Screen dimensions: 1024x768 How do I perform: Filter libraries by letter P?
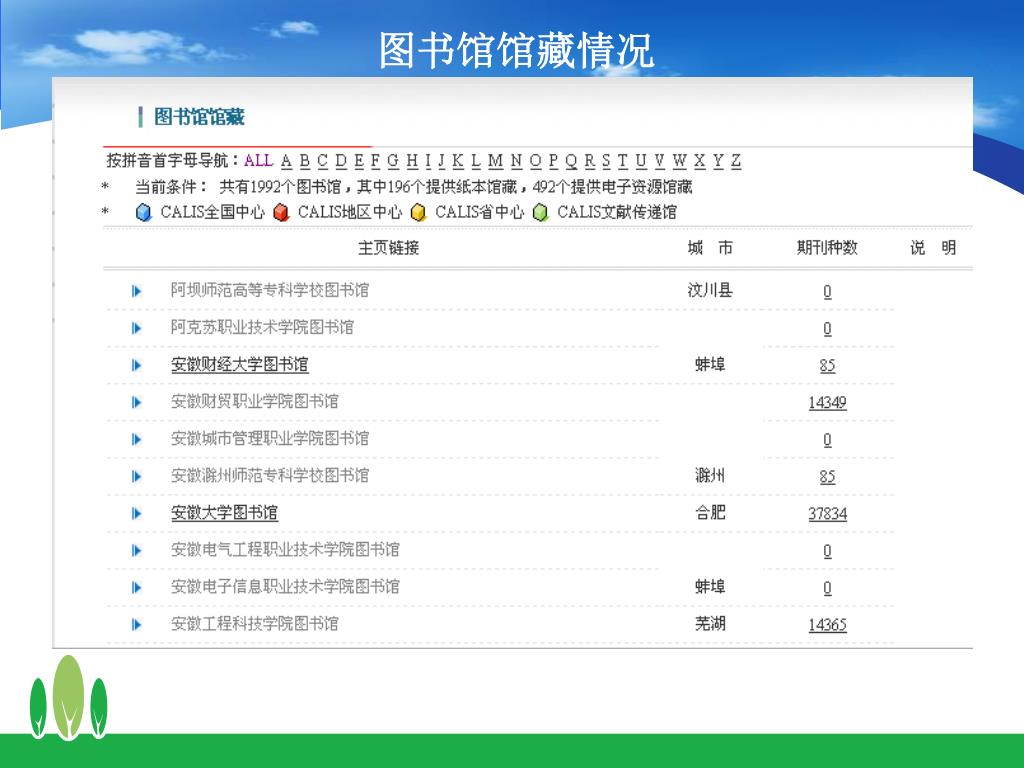pos(553,161)
